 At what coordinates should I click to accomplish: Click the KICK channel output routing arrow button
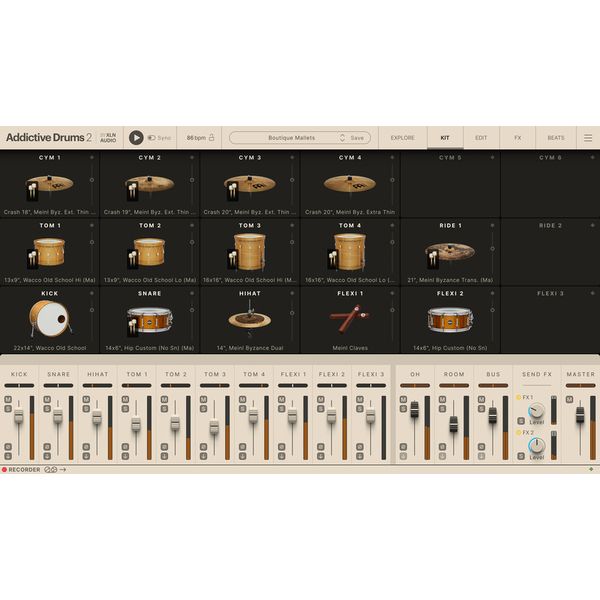8,456
